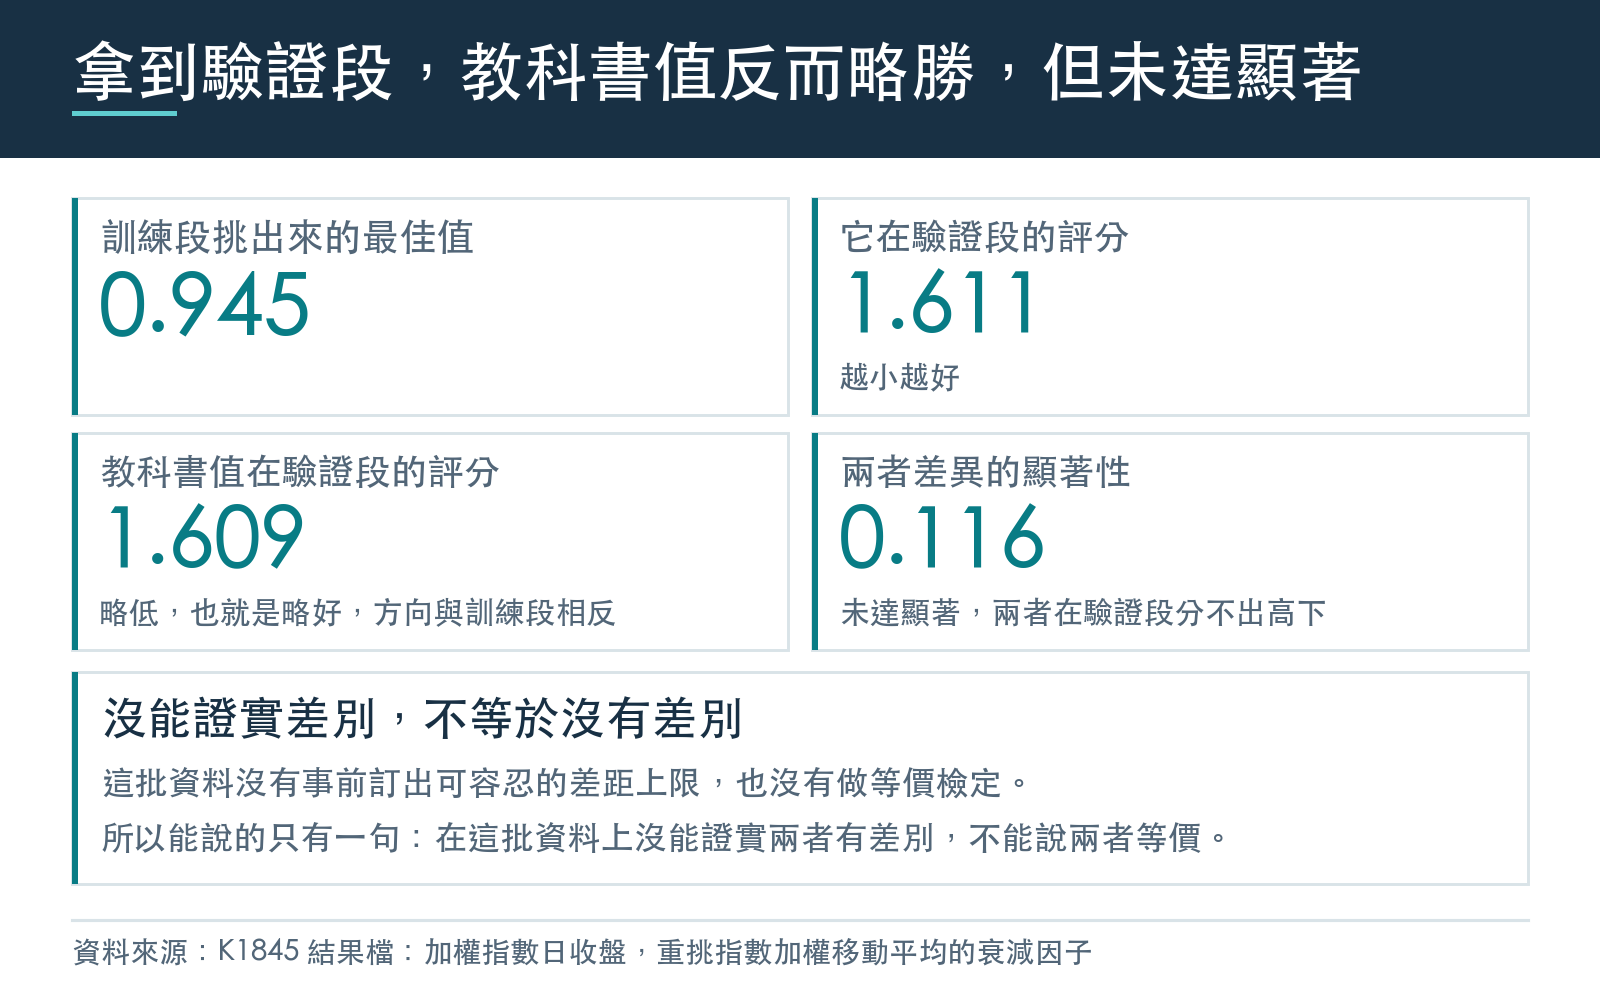This screenshot has width=1600, height=1000.
Task: Select the label "它在驗證段的評分"
Action: coord(985,238)
